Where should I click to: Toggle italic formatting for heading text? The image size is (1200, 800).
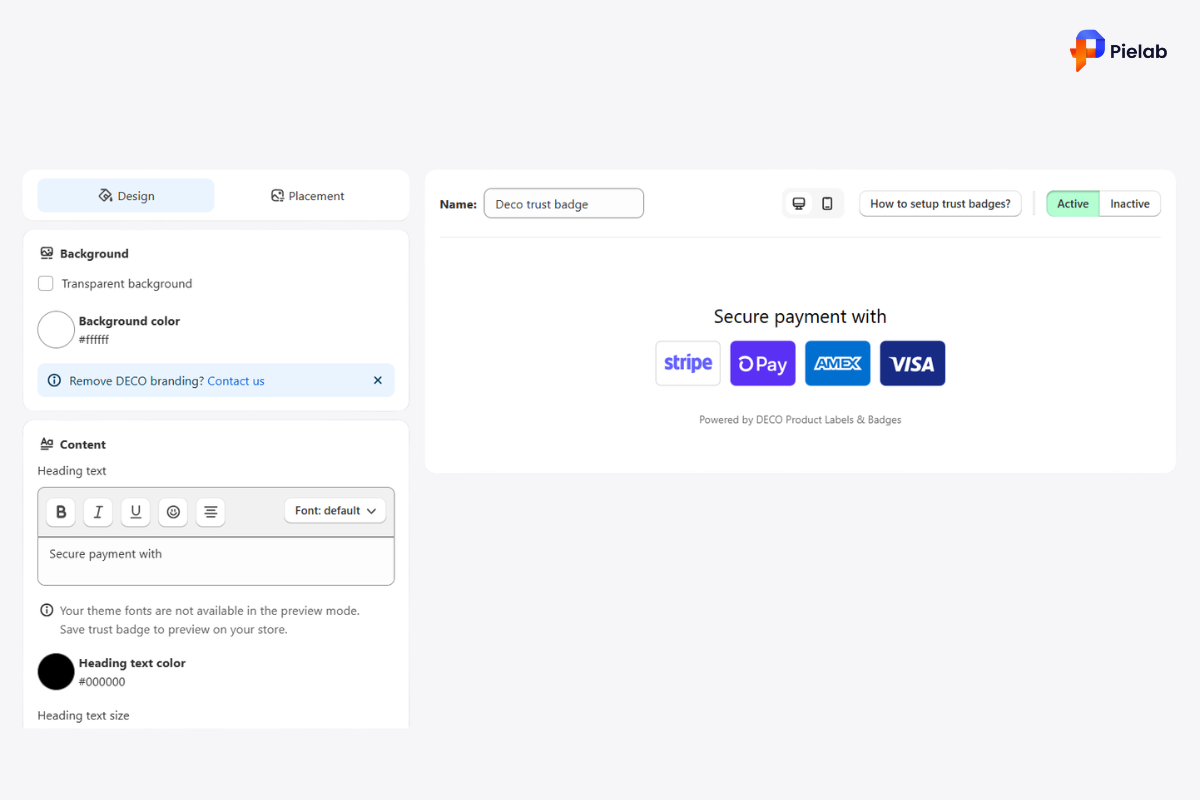pos(98,512)
